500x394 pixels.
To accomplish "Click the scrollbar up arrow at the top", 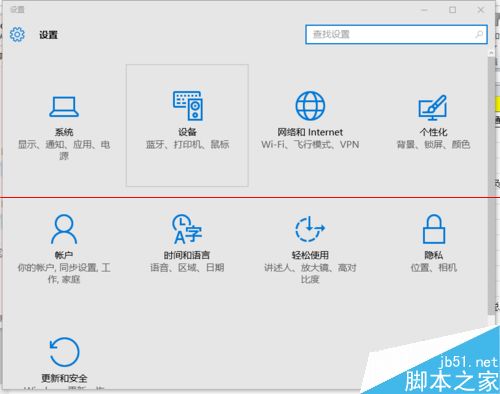I will [491, 53].
